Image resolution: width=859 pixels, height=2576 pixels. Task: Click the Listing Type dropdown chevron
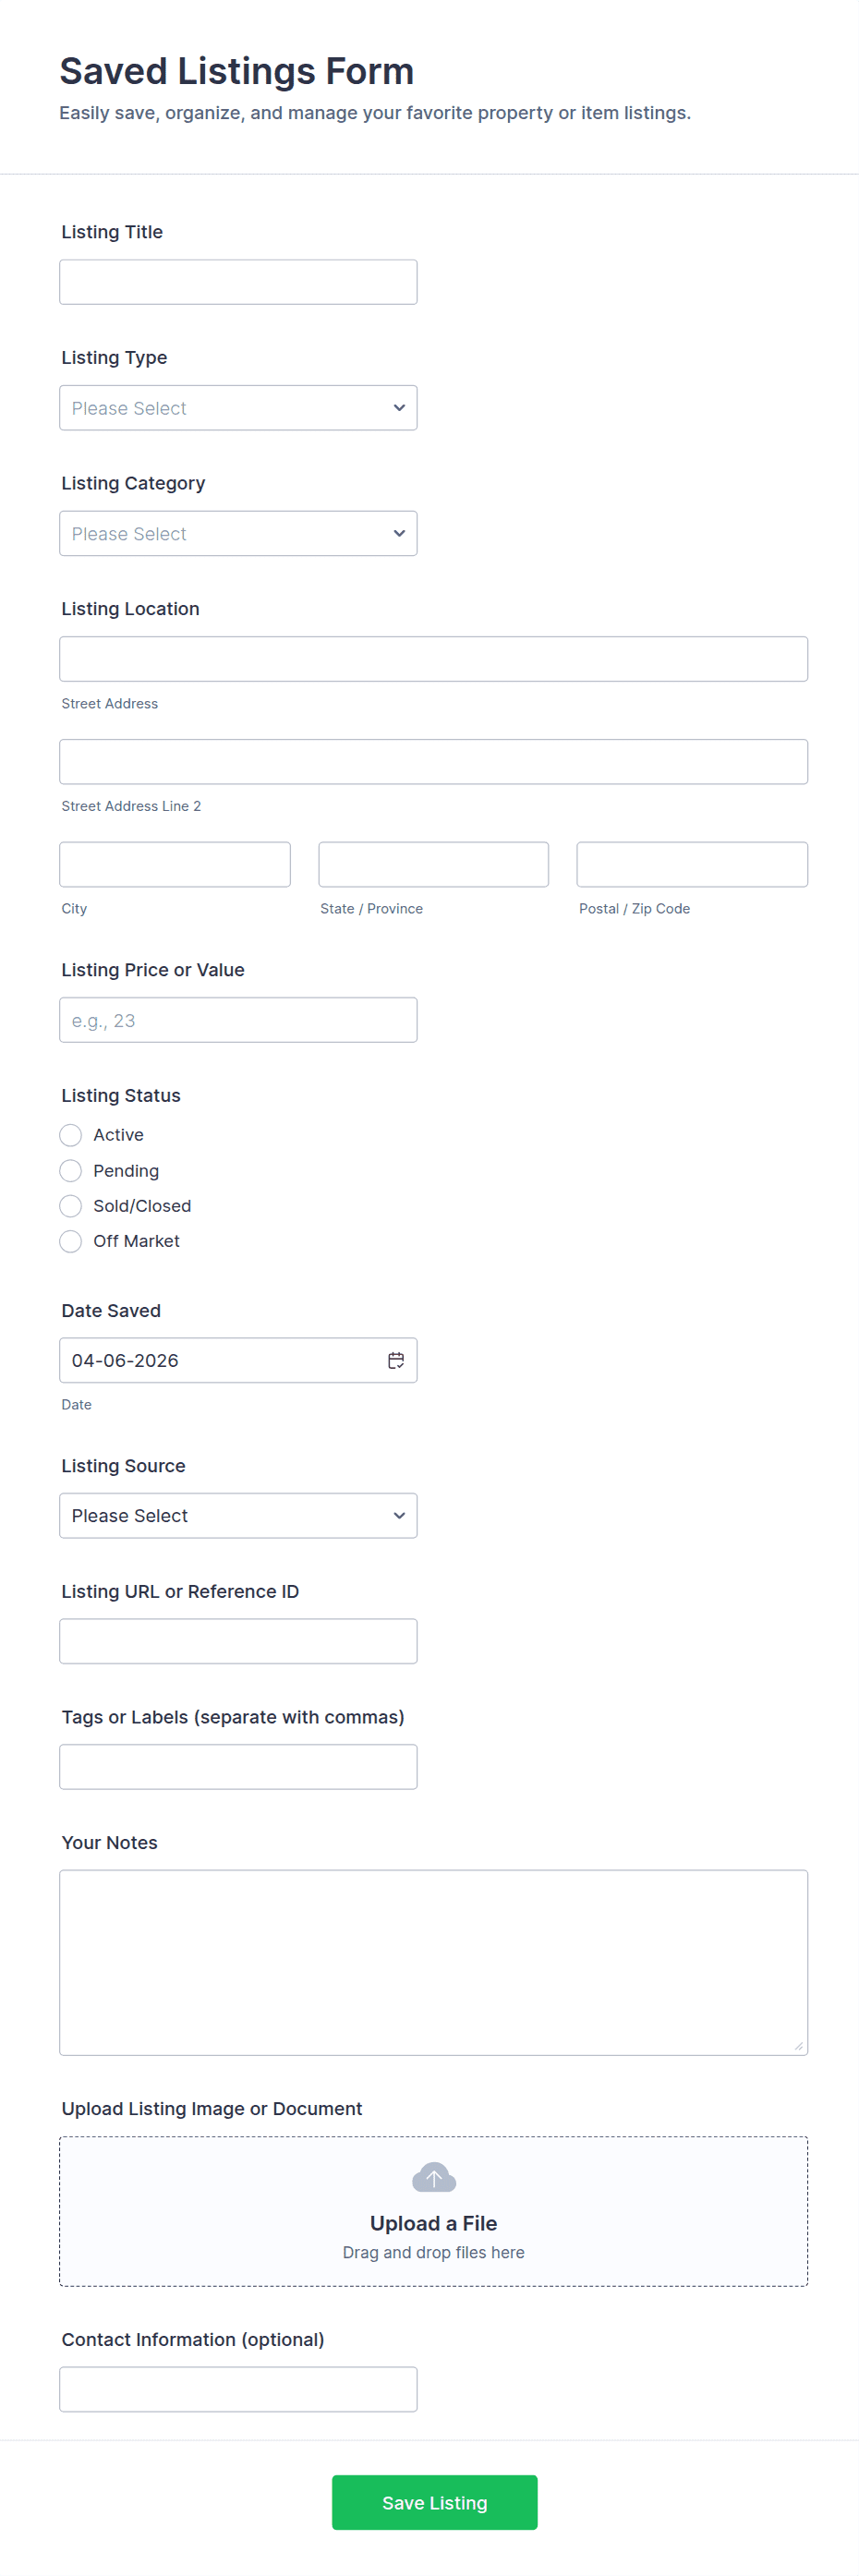[x=399, y=408]
